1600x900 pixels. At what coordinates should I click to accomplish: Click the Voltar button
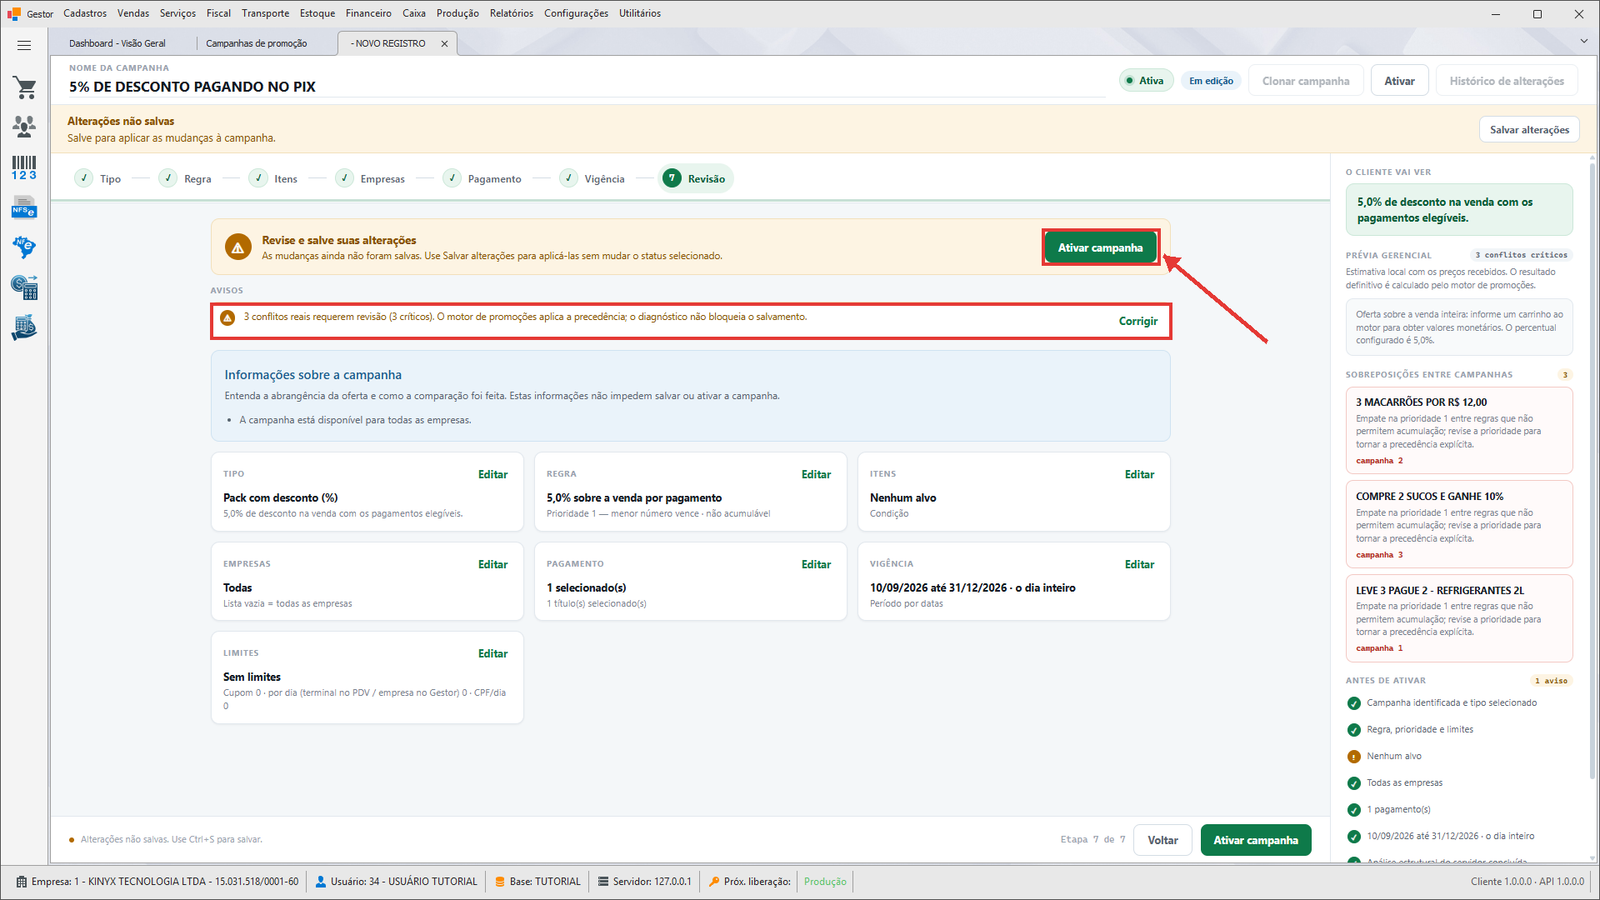pyautogui.click(x=1163, y=840)
